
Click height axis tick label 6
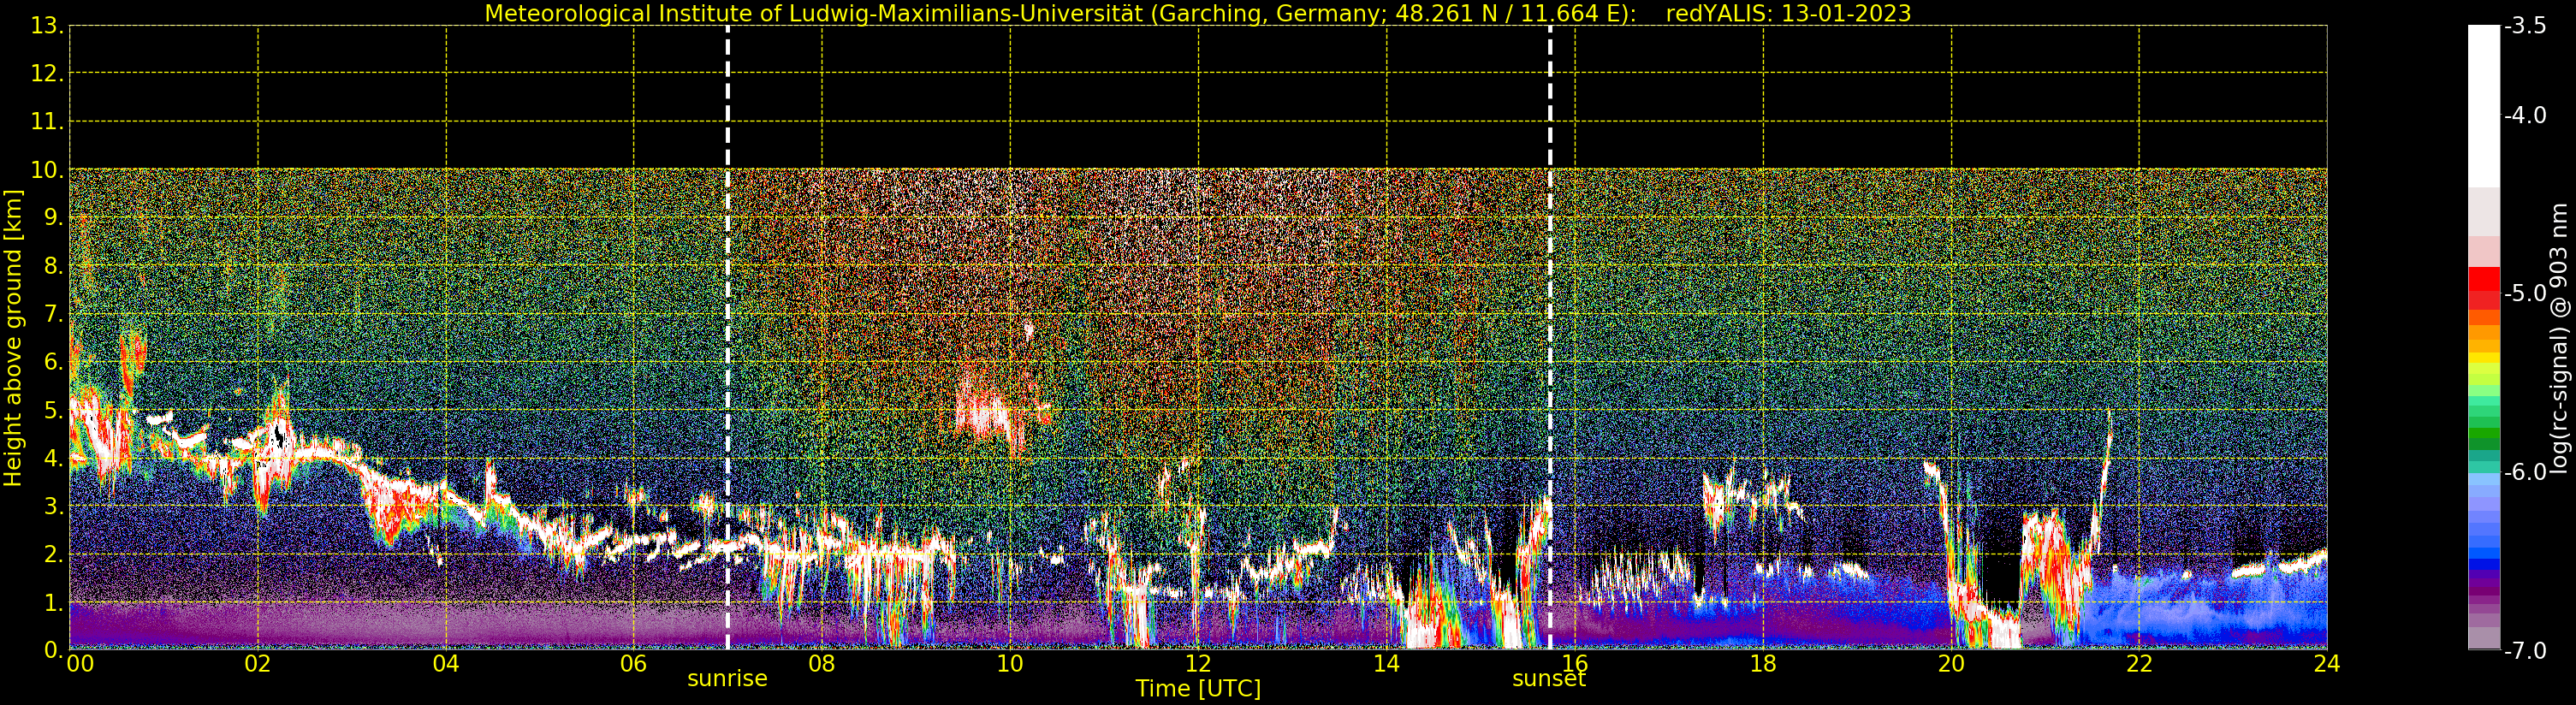(x=53, y=362)
